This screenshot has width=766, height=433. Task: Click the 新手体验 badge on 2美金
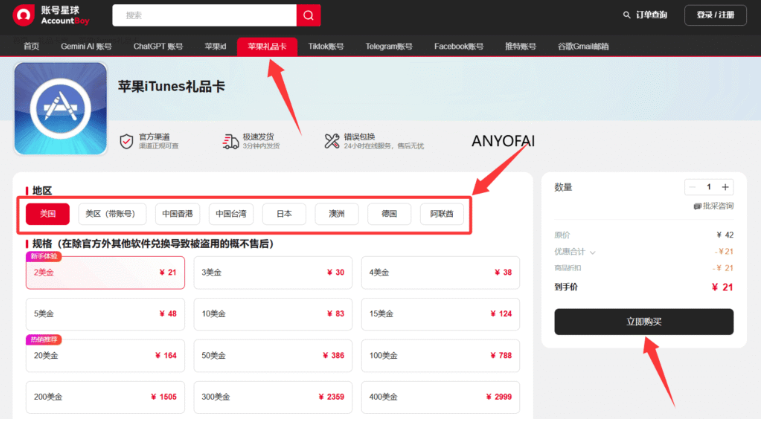click(x=44, y=257)
